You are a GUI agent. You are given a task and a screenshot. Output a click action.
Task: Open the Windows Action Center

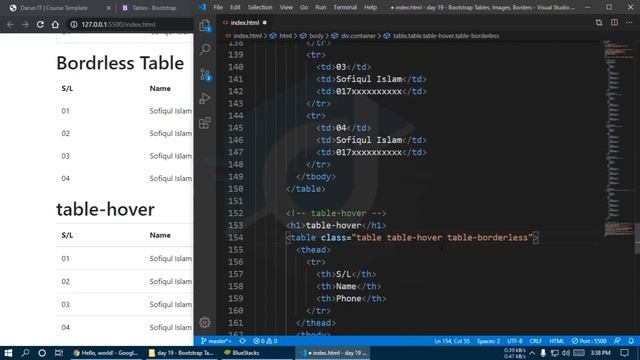(x=624, y=353)
